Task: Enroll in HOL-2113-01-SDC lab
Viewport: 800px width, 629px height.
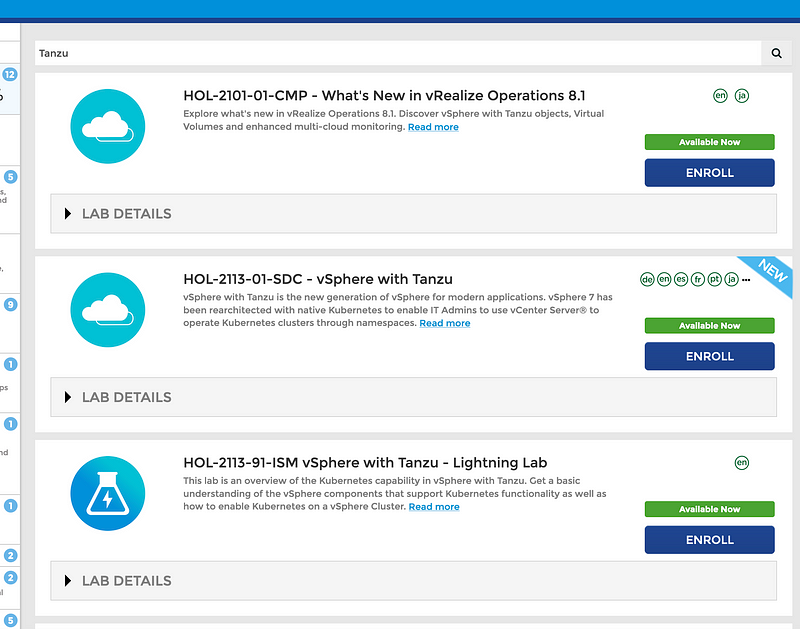Action: click(x=709, y=356)
